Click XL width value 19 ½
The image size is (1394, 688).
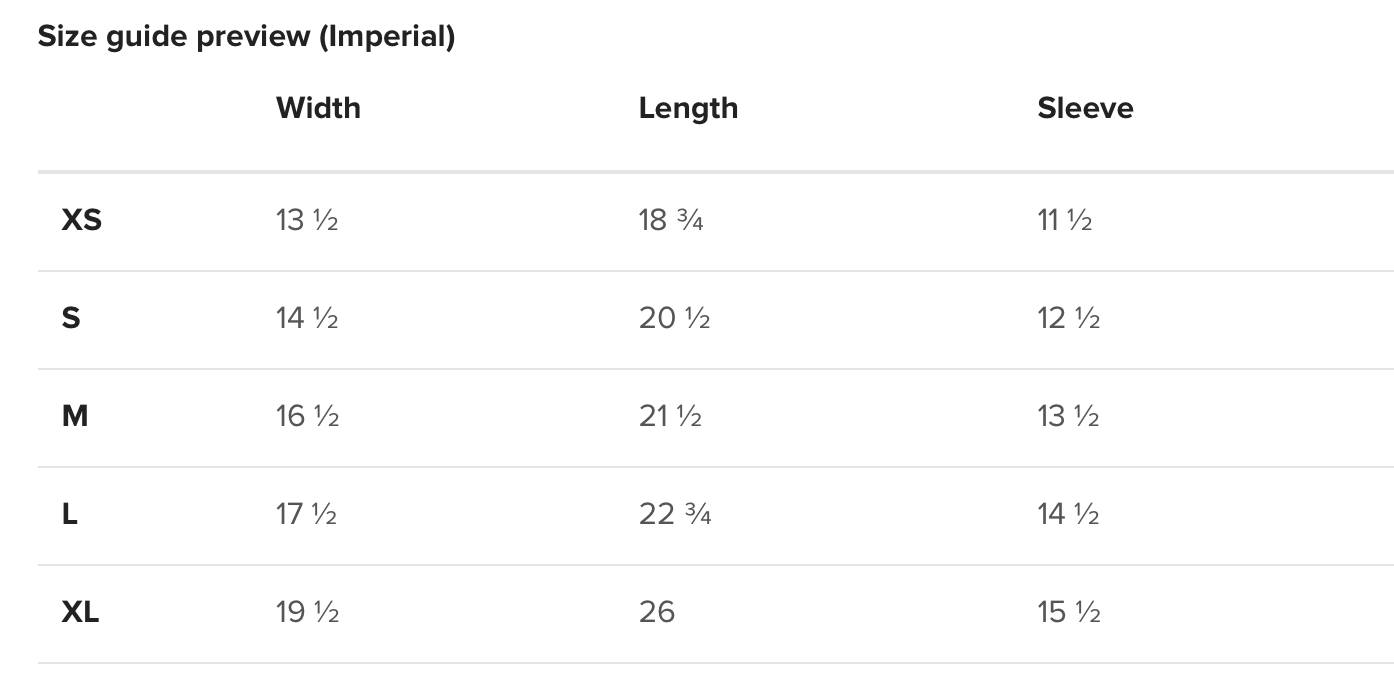point(308,612)
